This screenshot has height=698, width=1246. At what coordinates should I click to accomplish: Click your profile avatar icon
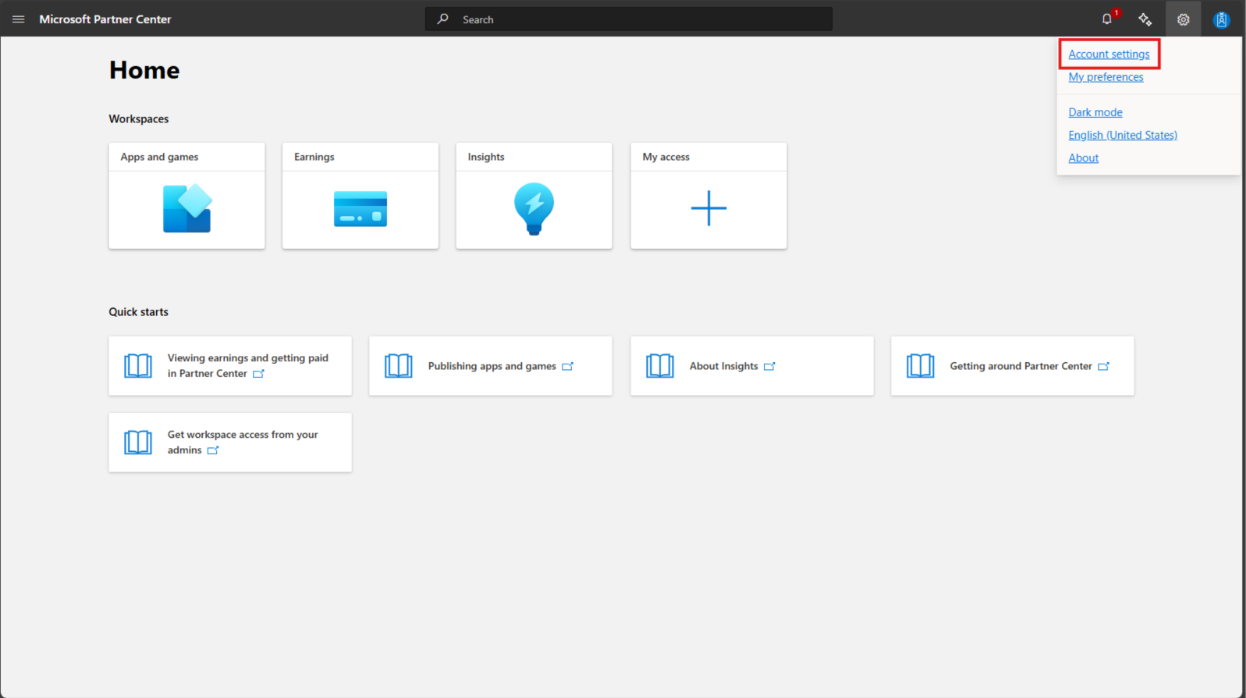(1221, 18)
